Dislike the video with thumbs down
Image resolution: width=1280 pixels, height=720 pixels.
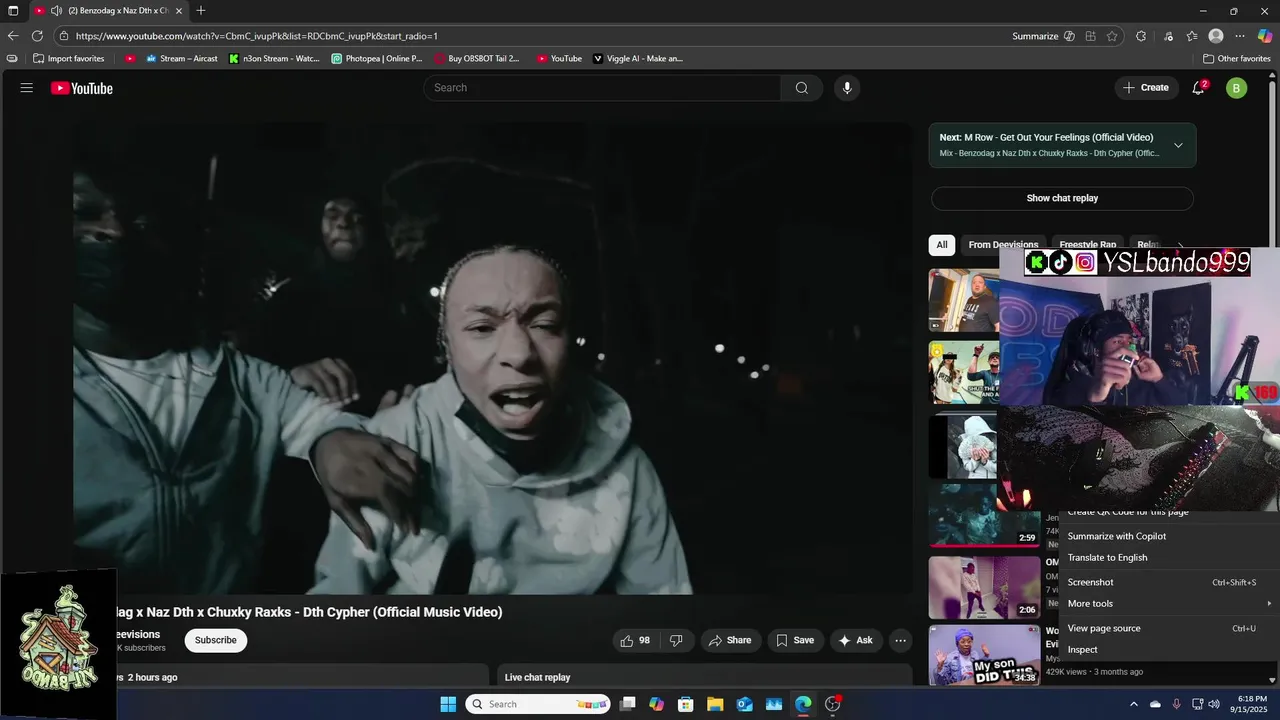(676, 640)
